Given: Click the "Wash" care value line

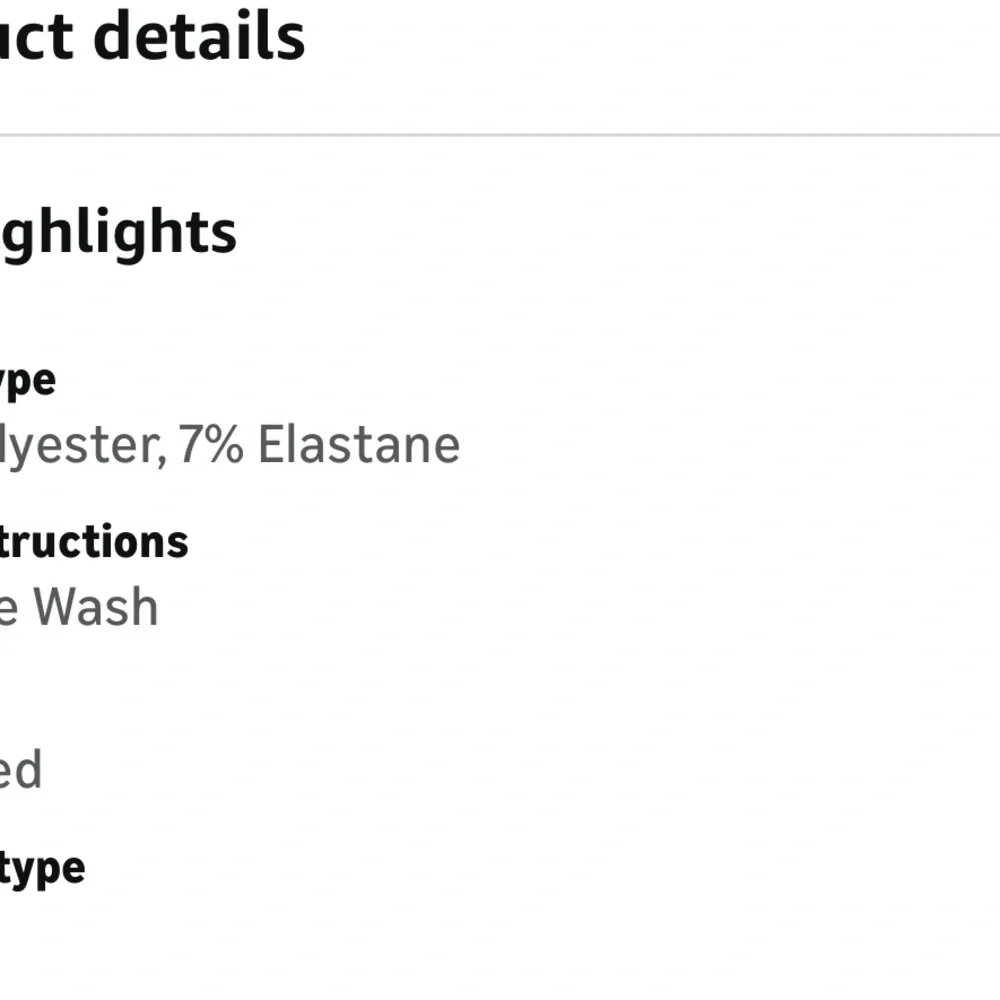Looking at the screenshot, I should click(80, 607).
